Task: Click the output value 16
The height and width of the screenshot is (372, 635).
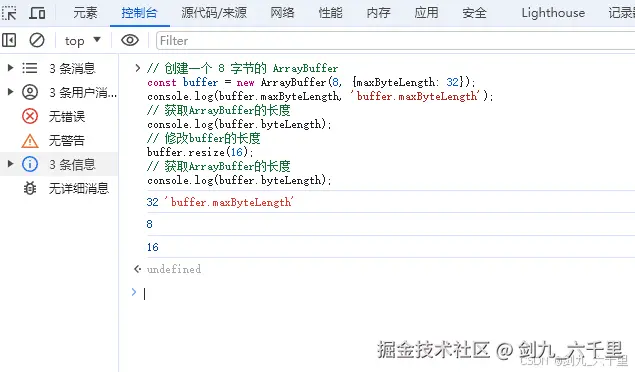Action: click(153, 247)
